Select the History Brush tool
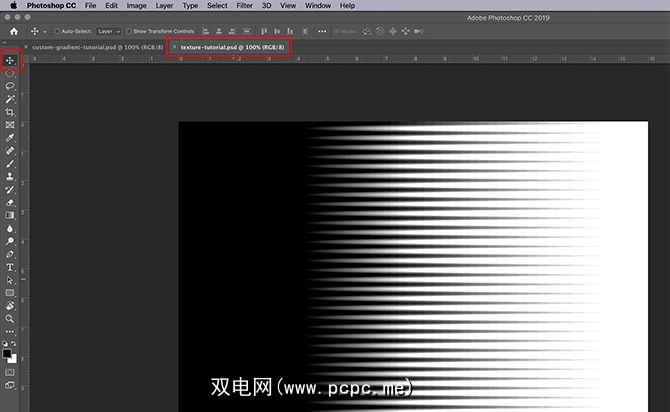The image size is (670, 412). coord(10,189)
